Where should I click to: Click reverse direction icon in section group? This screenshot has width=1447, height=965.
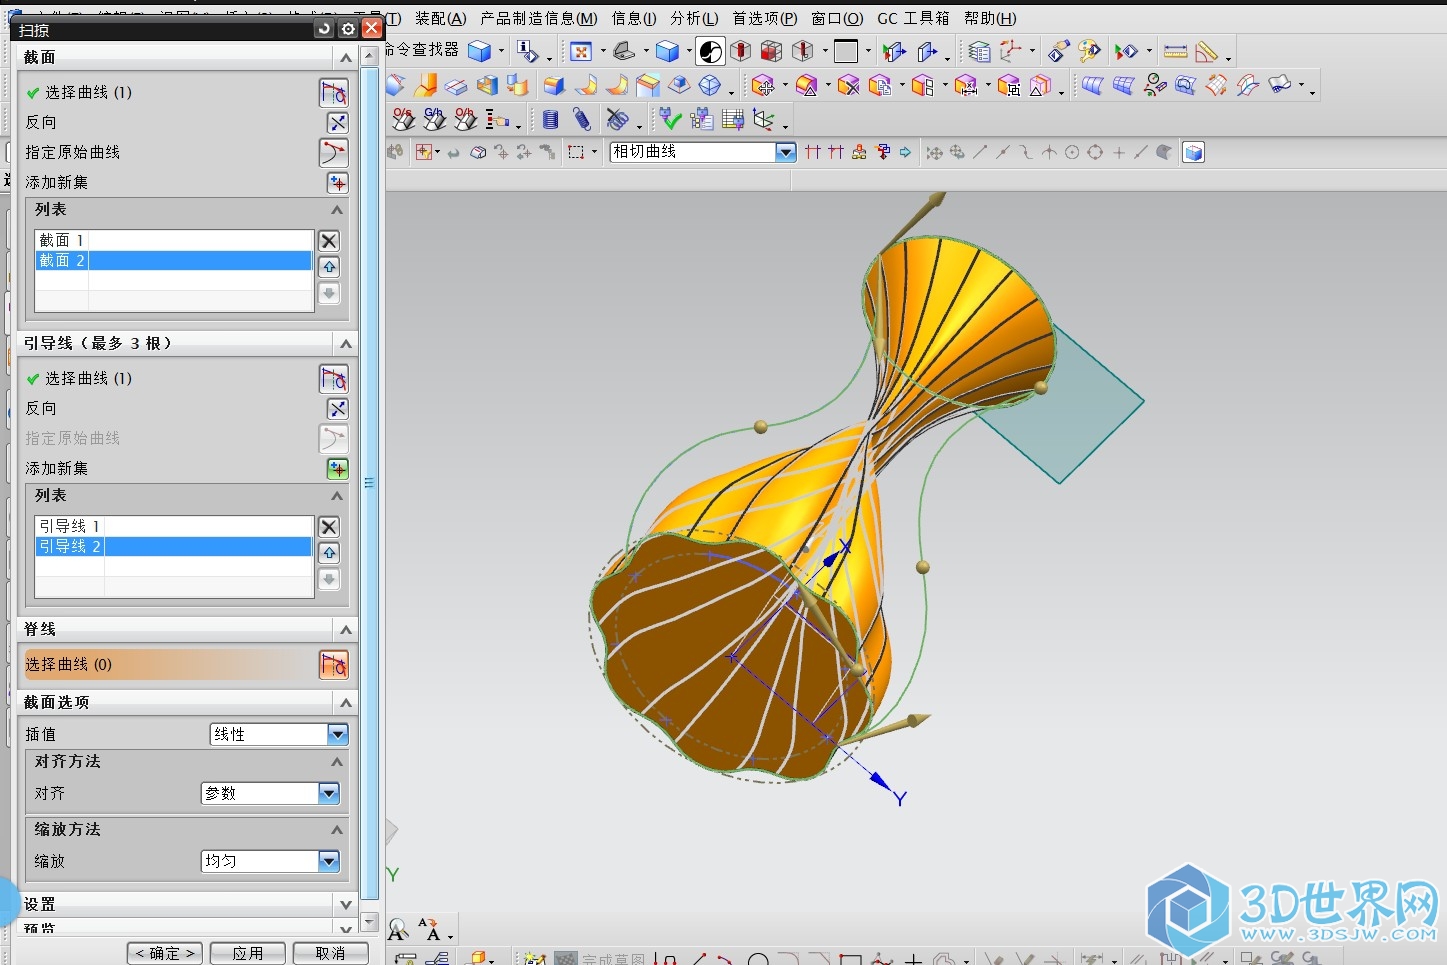pos(338,123)
